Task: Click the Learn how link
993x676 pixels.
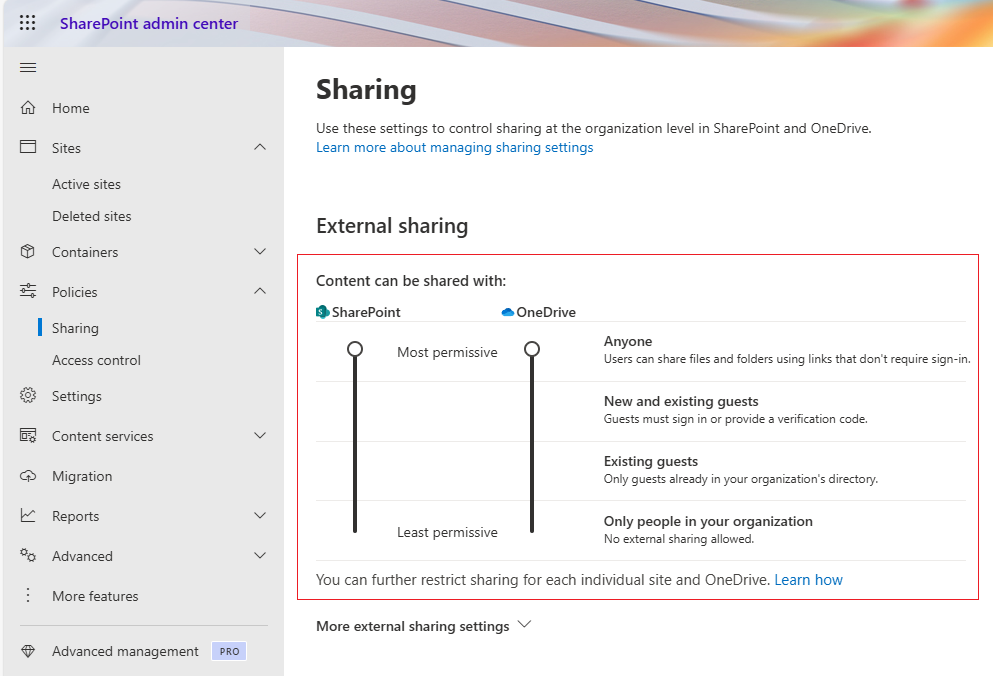Action: click(x=808, y=579)
